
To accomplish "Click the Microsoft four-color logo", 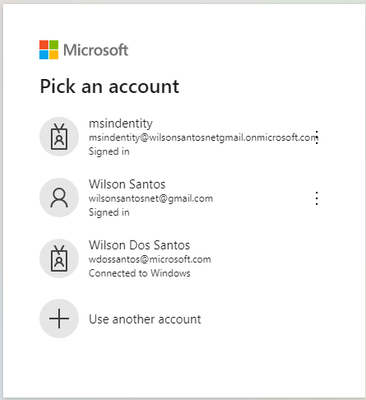I will [49, 50].
